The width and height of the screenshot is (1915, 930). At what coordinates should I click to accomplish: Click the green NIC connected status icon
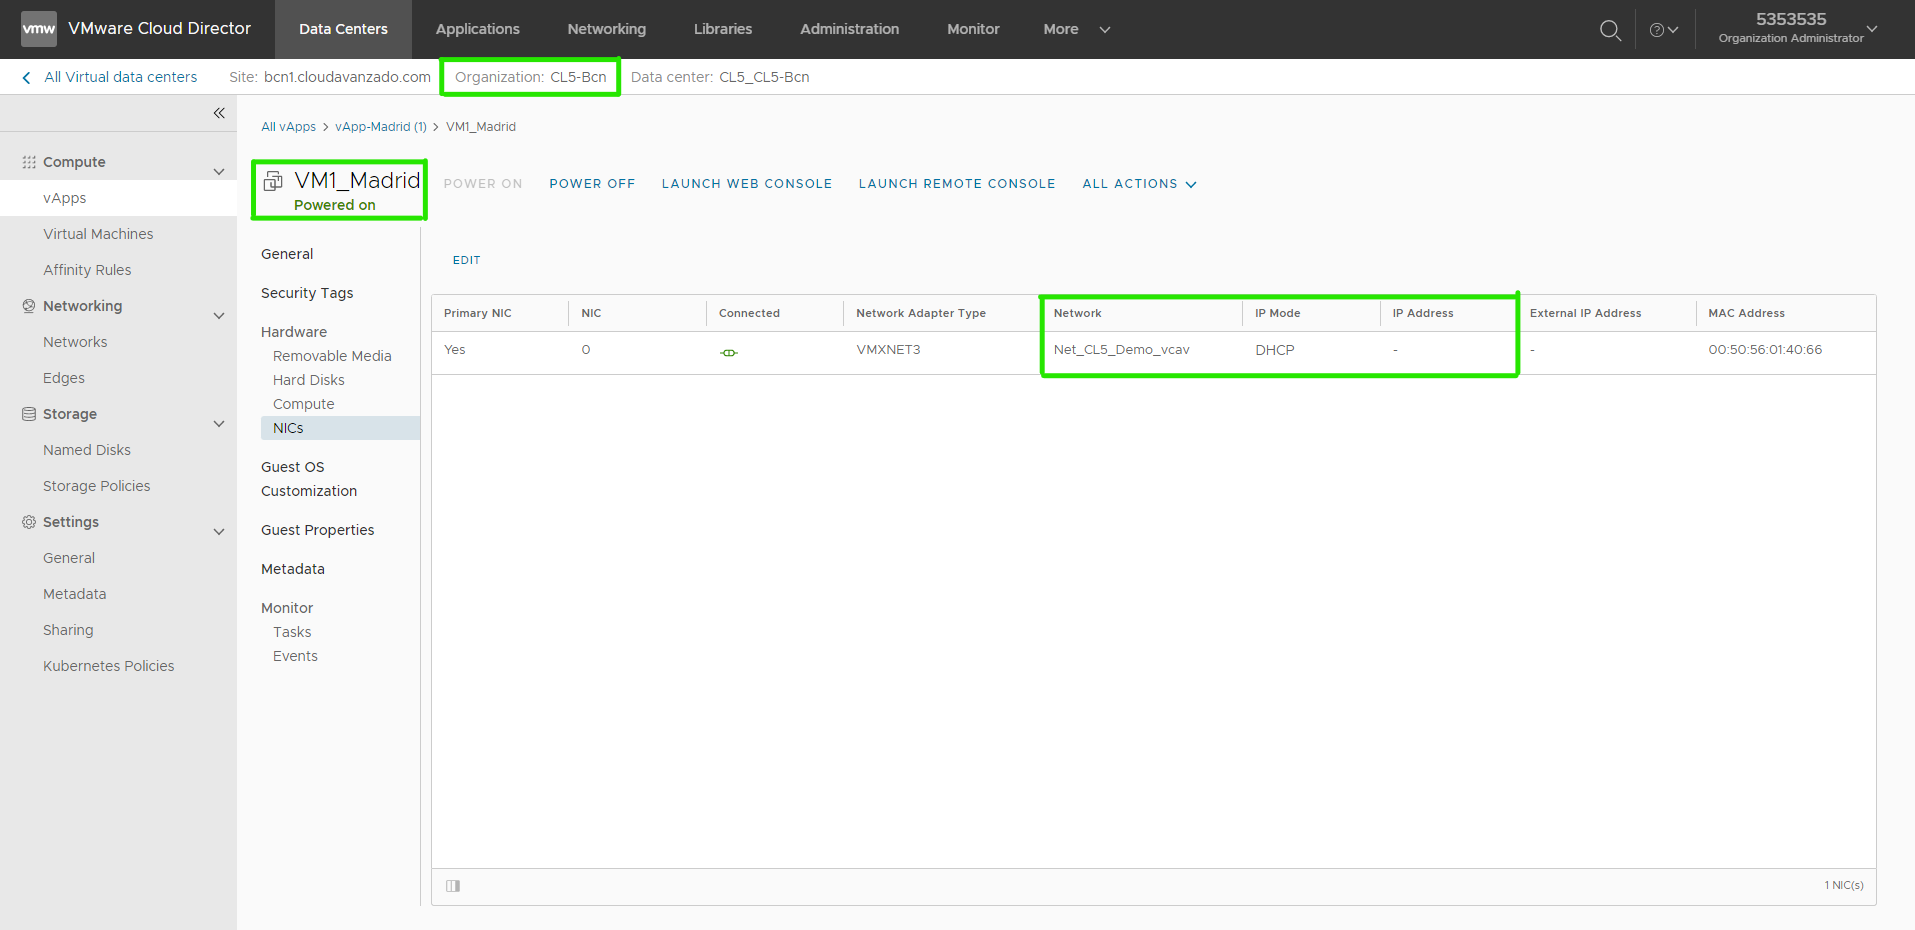click(729, 352)
